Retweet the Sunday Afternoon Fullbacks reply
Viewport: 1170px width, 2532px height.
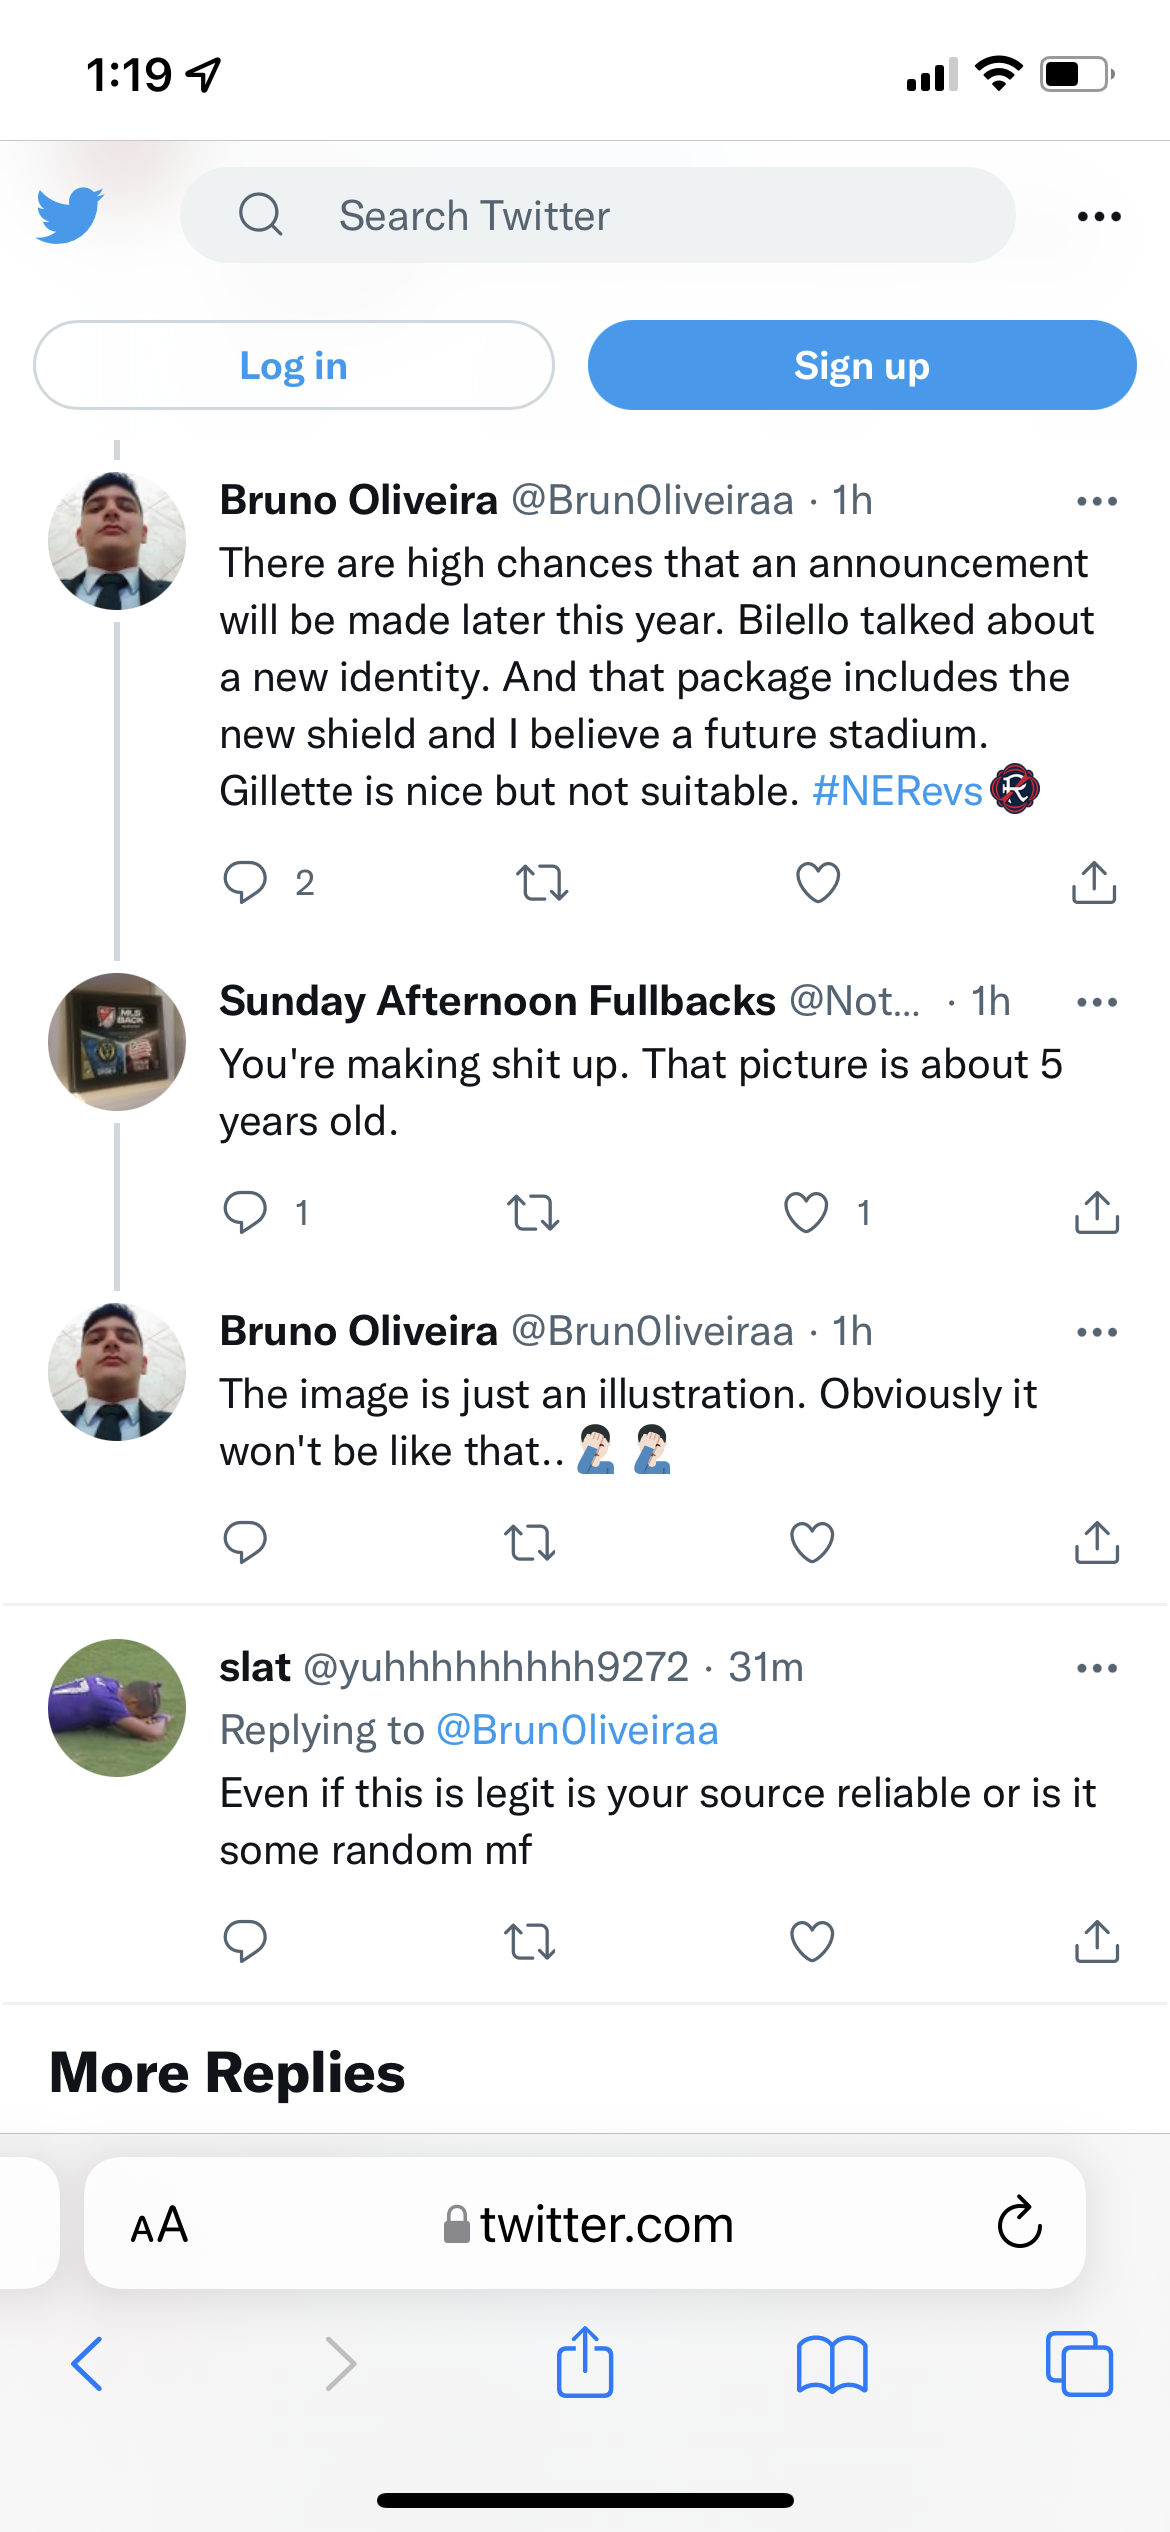[532, 1212]
